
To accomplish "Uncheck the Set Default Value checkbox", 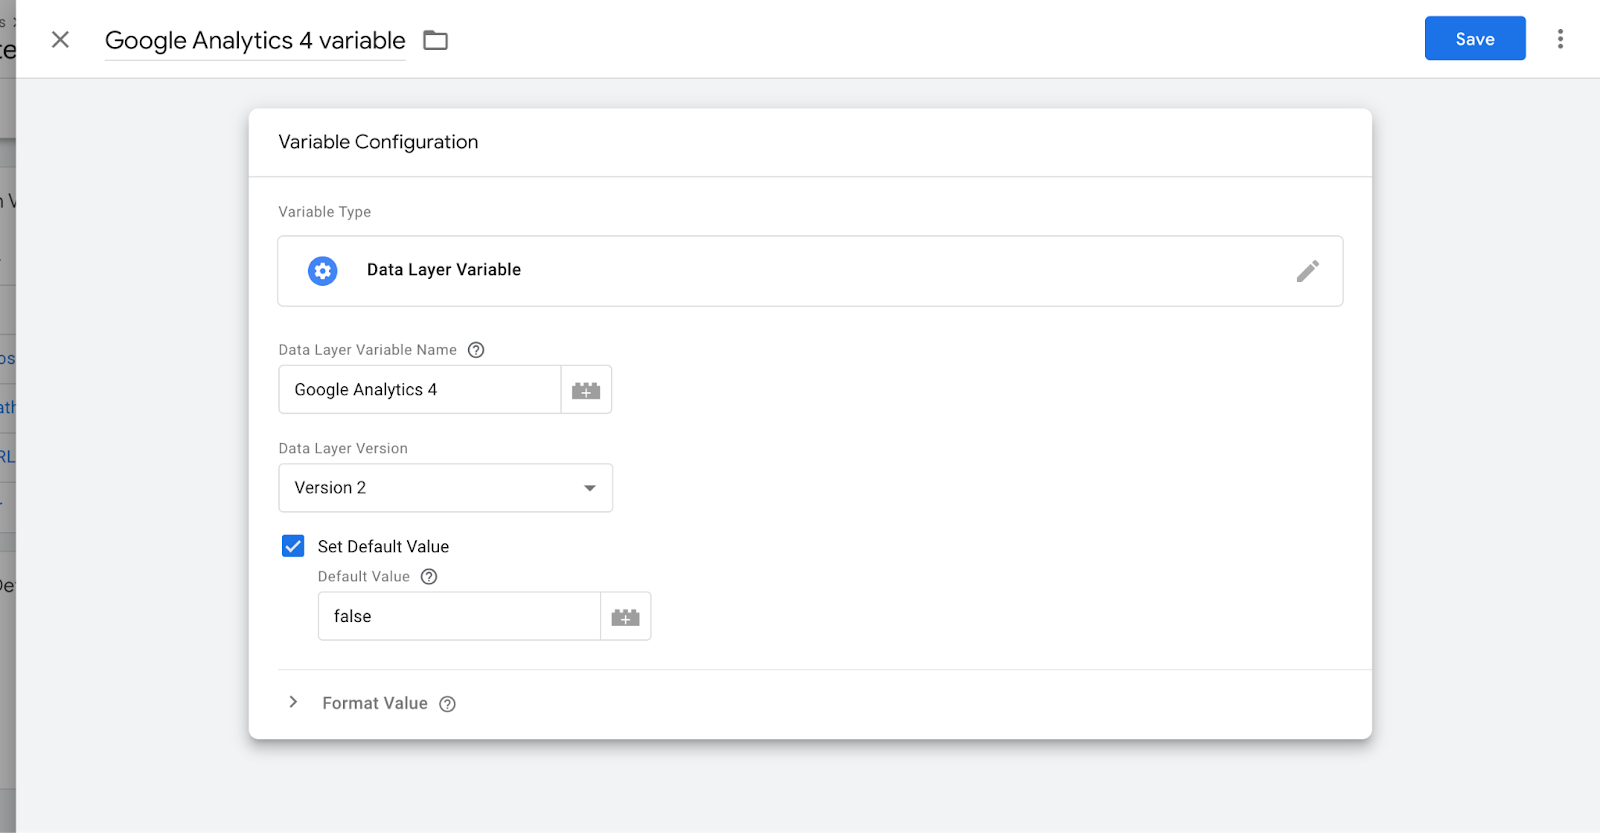I will pos(293,546).
